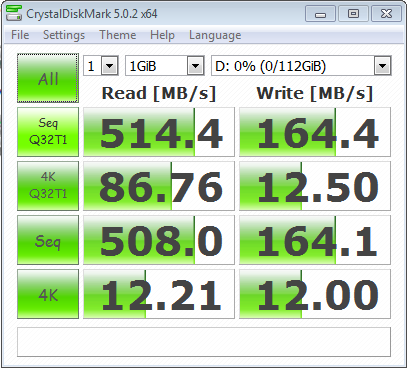The image size is (407, 368).
Task: Click the 12.21 4K read result
Action: pos(159,294)
